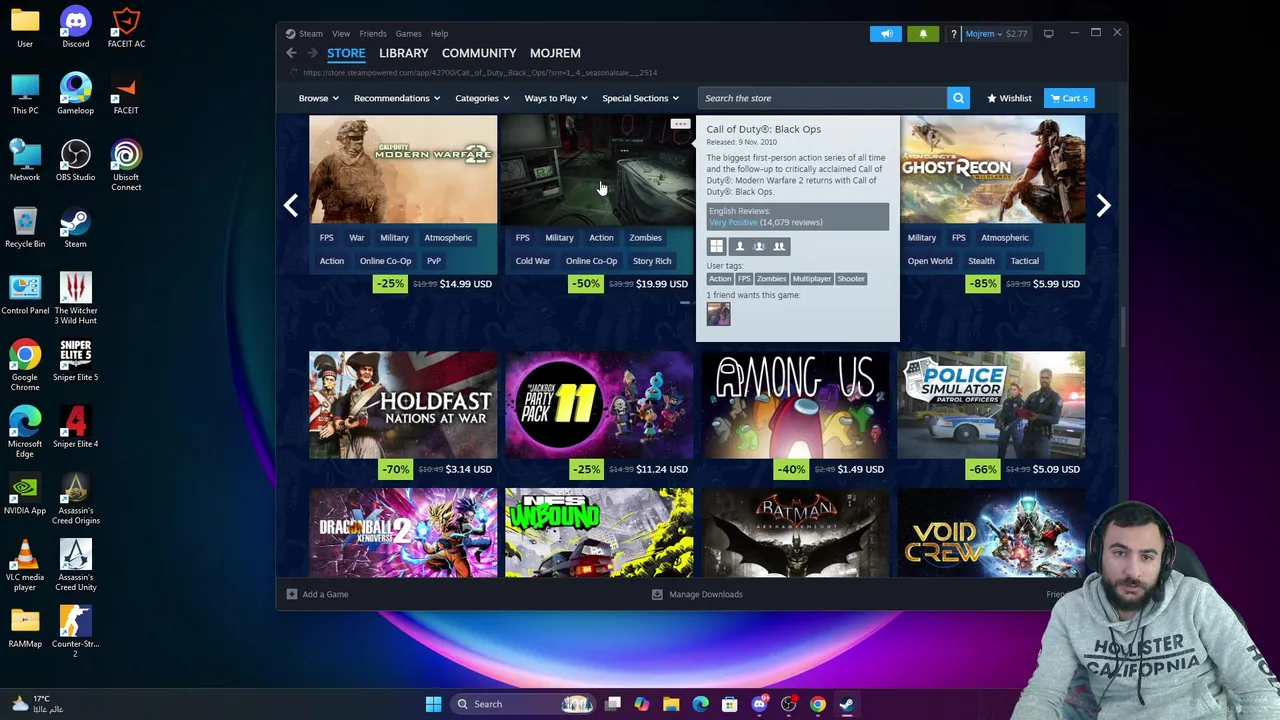Click the Steam store page scrollbar
Screen dimensions: 1280x720
1123,327
